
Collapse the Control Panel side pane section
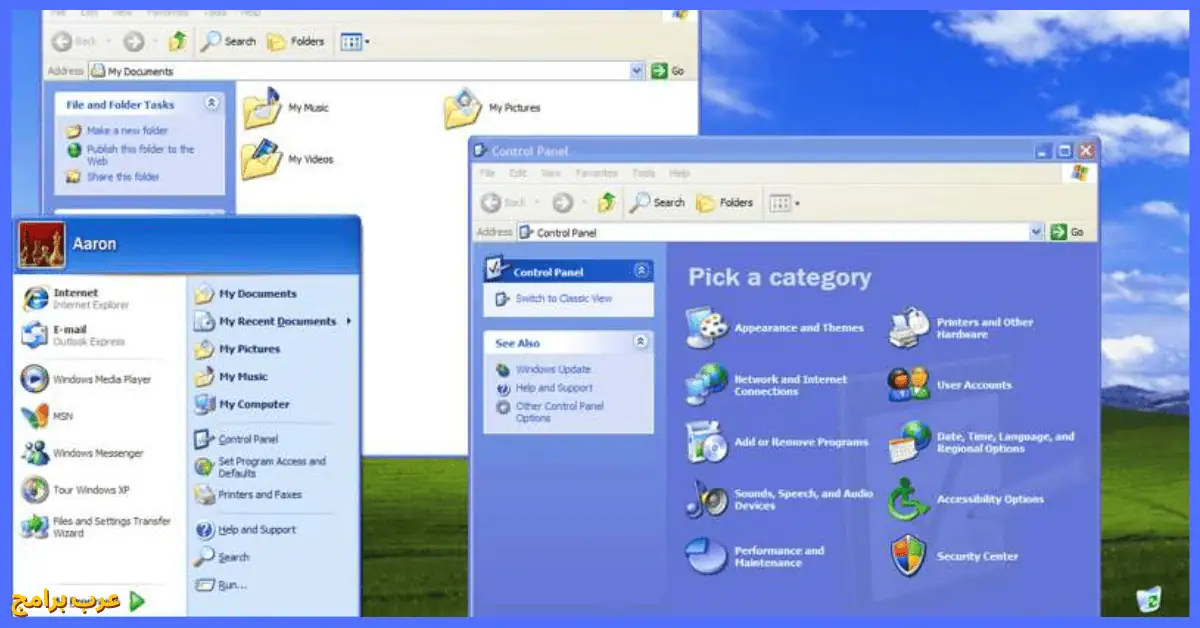(640, 271)
